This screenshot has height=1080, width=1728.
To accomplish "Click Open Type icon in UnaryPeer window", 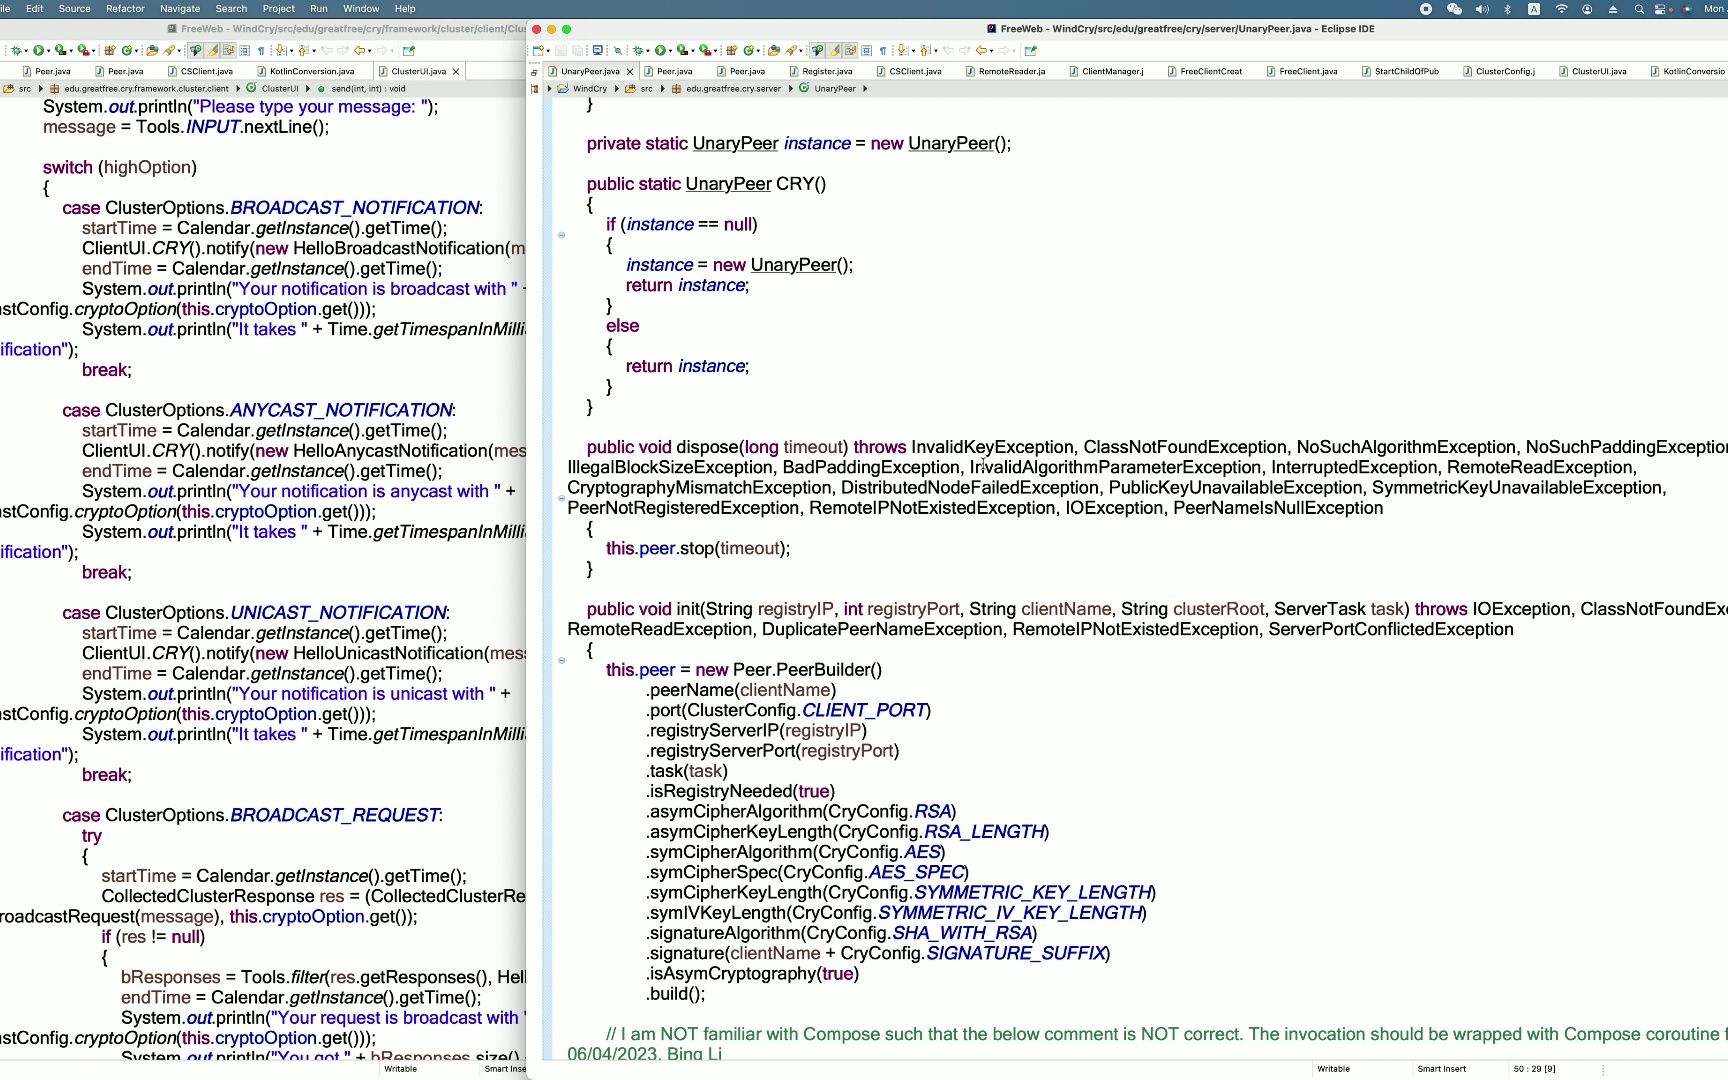I will (x=774, y=50).
